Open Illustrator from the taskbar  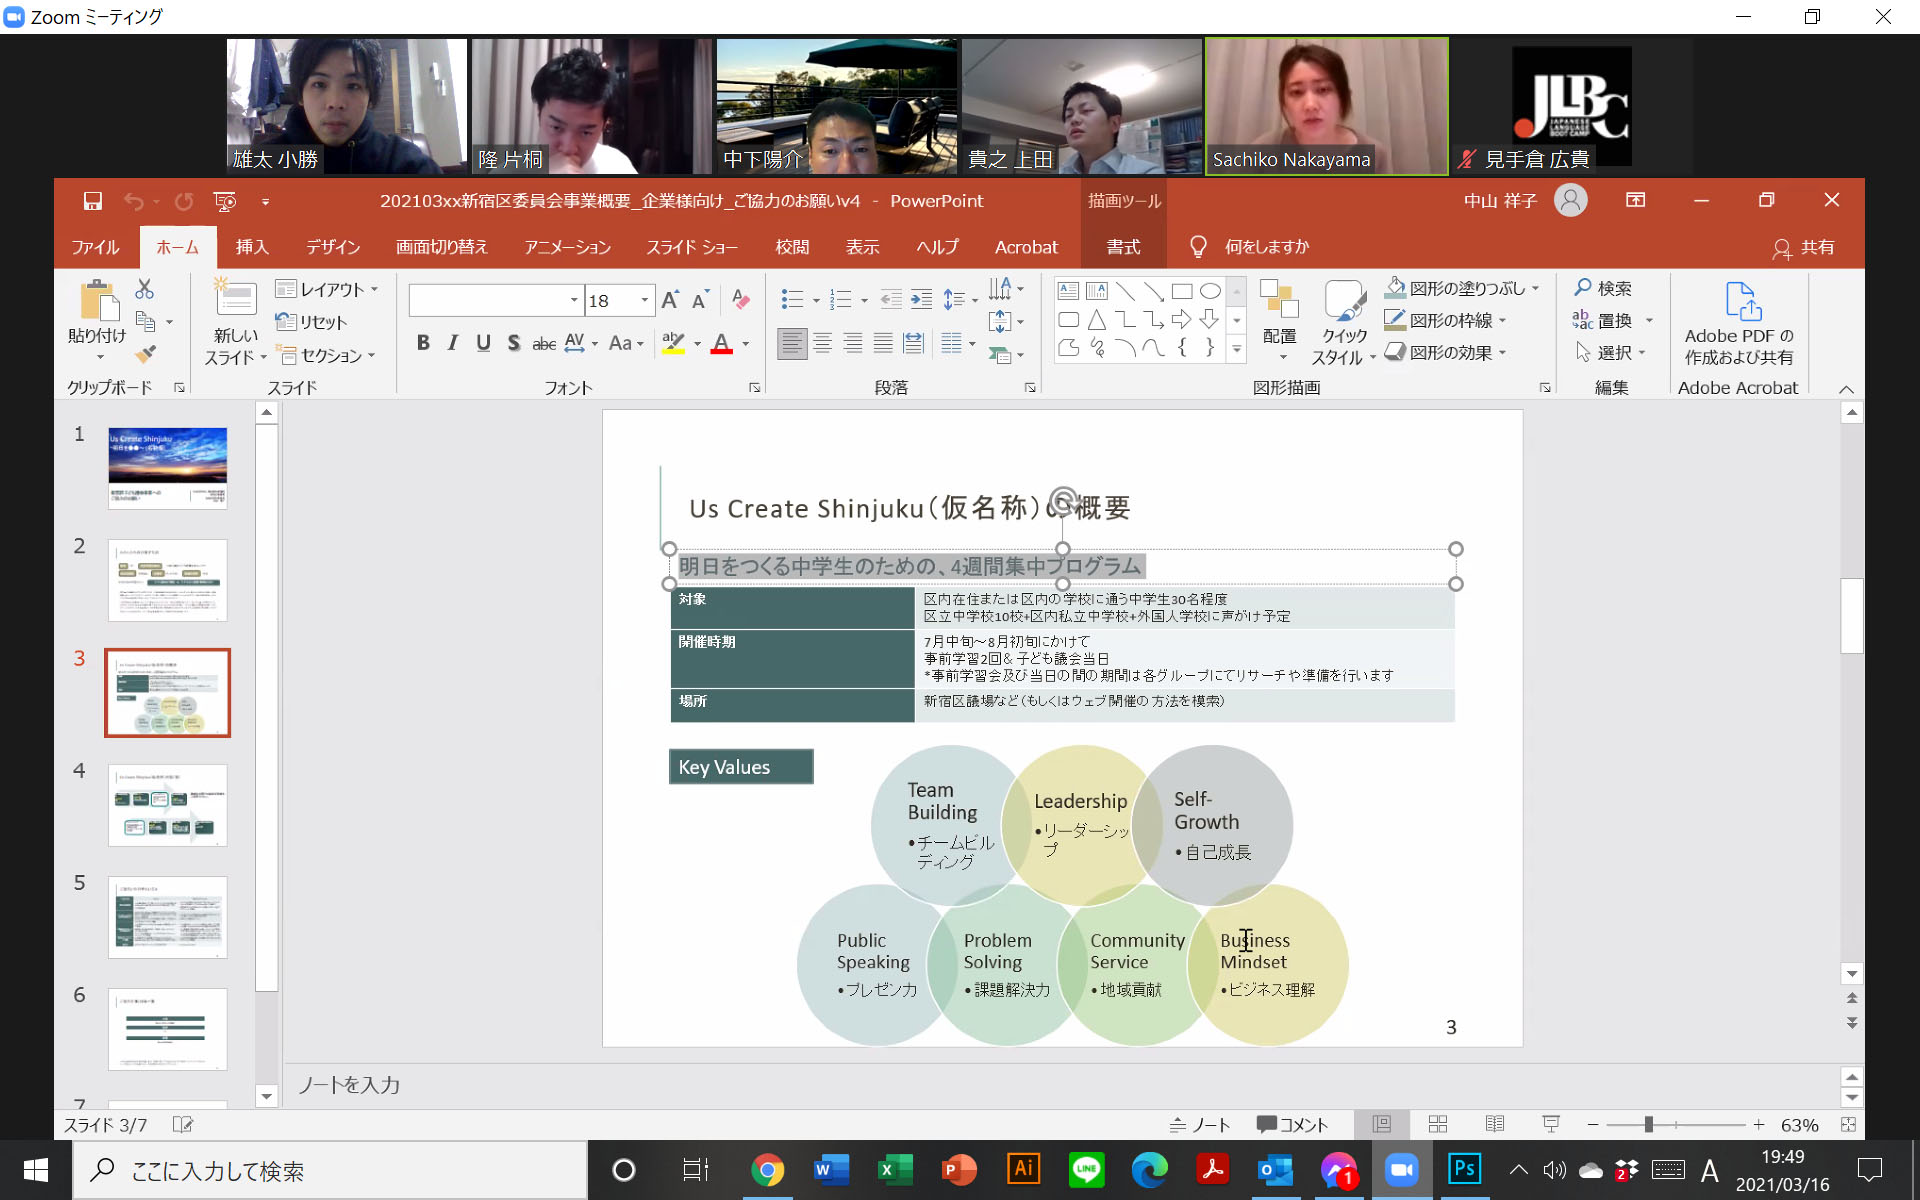click(1023, 1169)
